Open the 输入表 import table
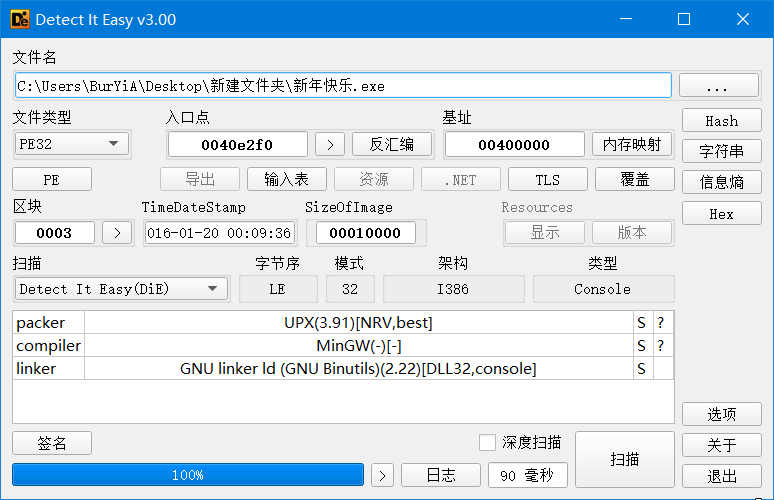 point(287,179)
